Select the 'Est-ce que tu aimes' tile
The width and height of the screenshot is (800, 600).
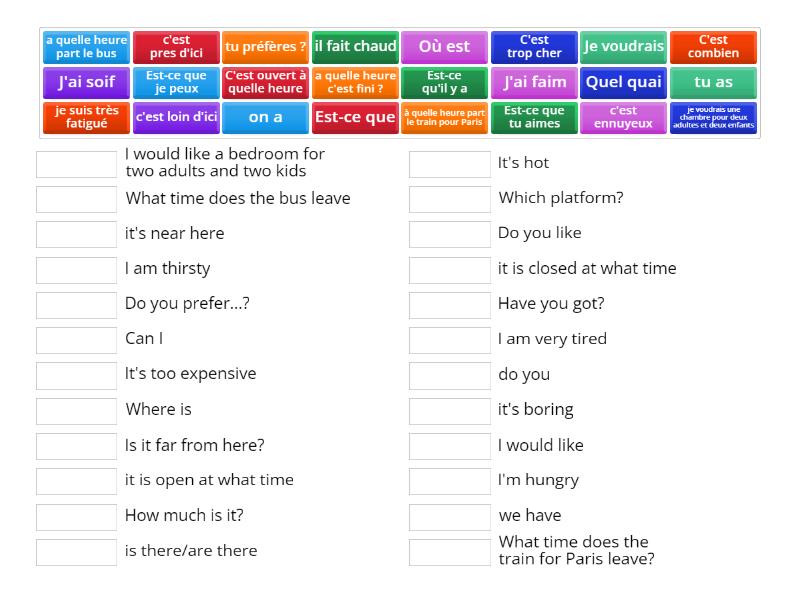[534, 117]
